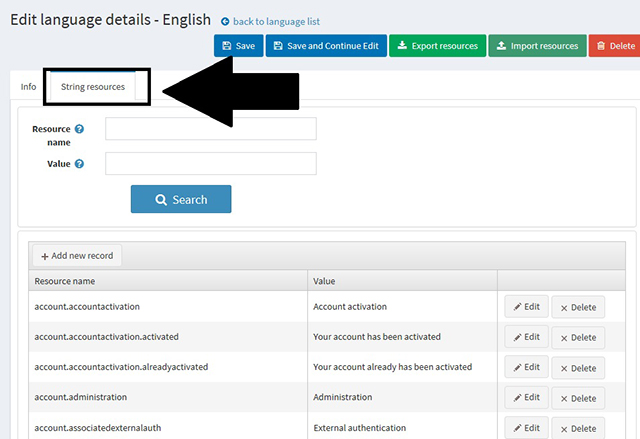
Task: Edit the account.administration record
Action: coord(527,397)
